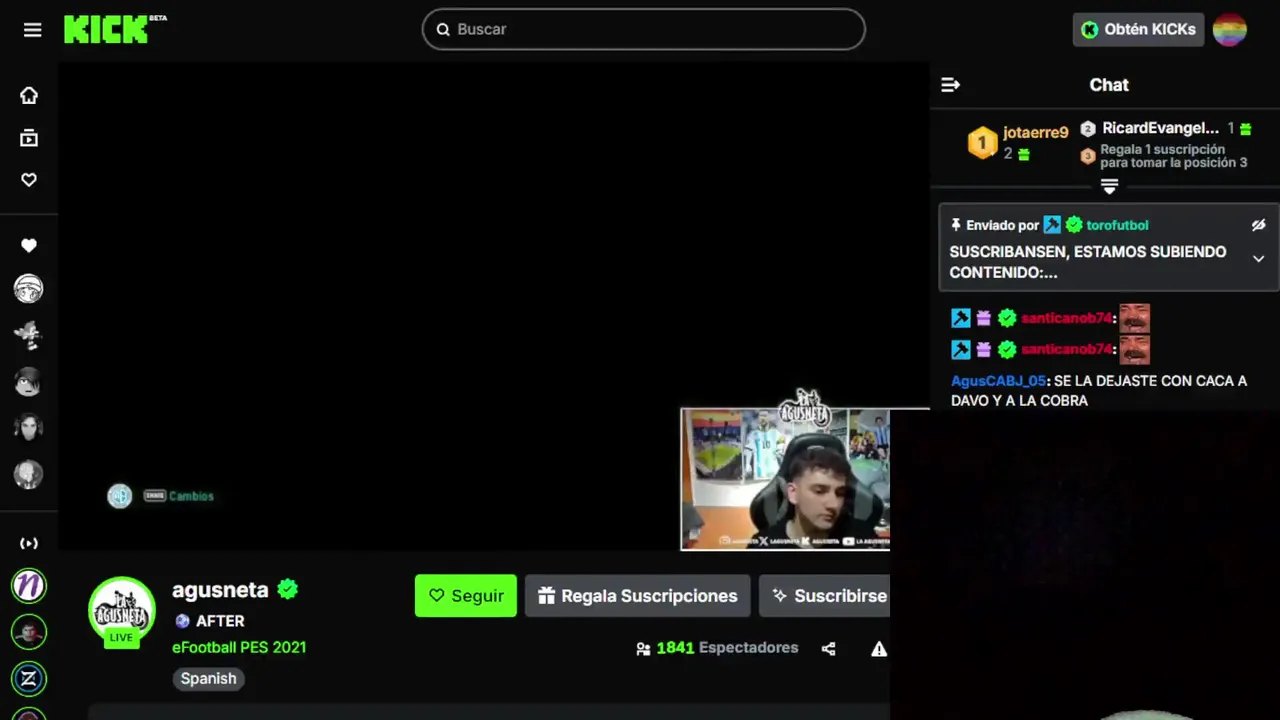This screenshot has width=1280, height=720.
Task: Click the Obtén KICKs button
Action: [1138, 29]
